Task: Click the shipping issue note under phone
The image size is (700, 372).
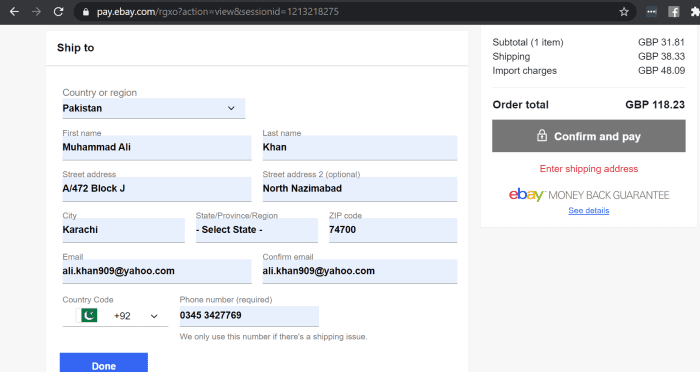Action: click(273, 337)
